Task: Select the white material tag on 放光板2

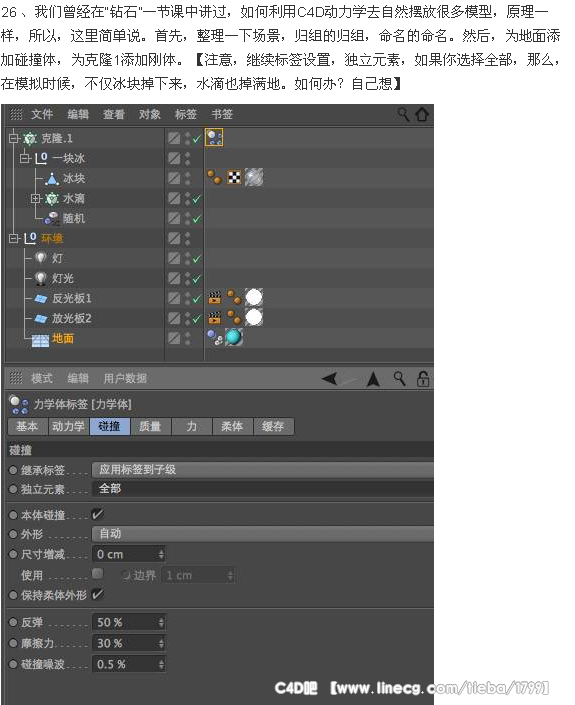Action: click(x=254, y=317)
